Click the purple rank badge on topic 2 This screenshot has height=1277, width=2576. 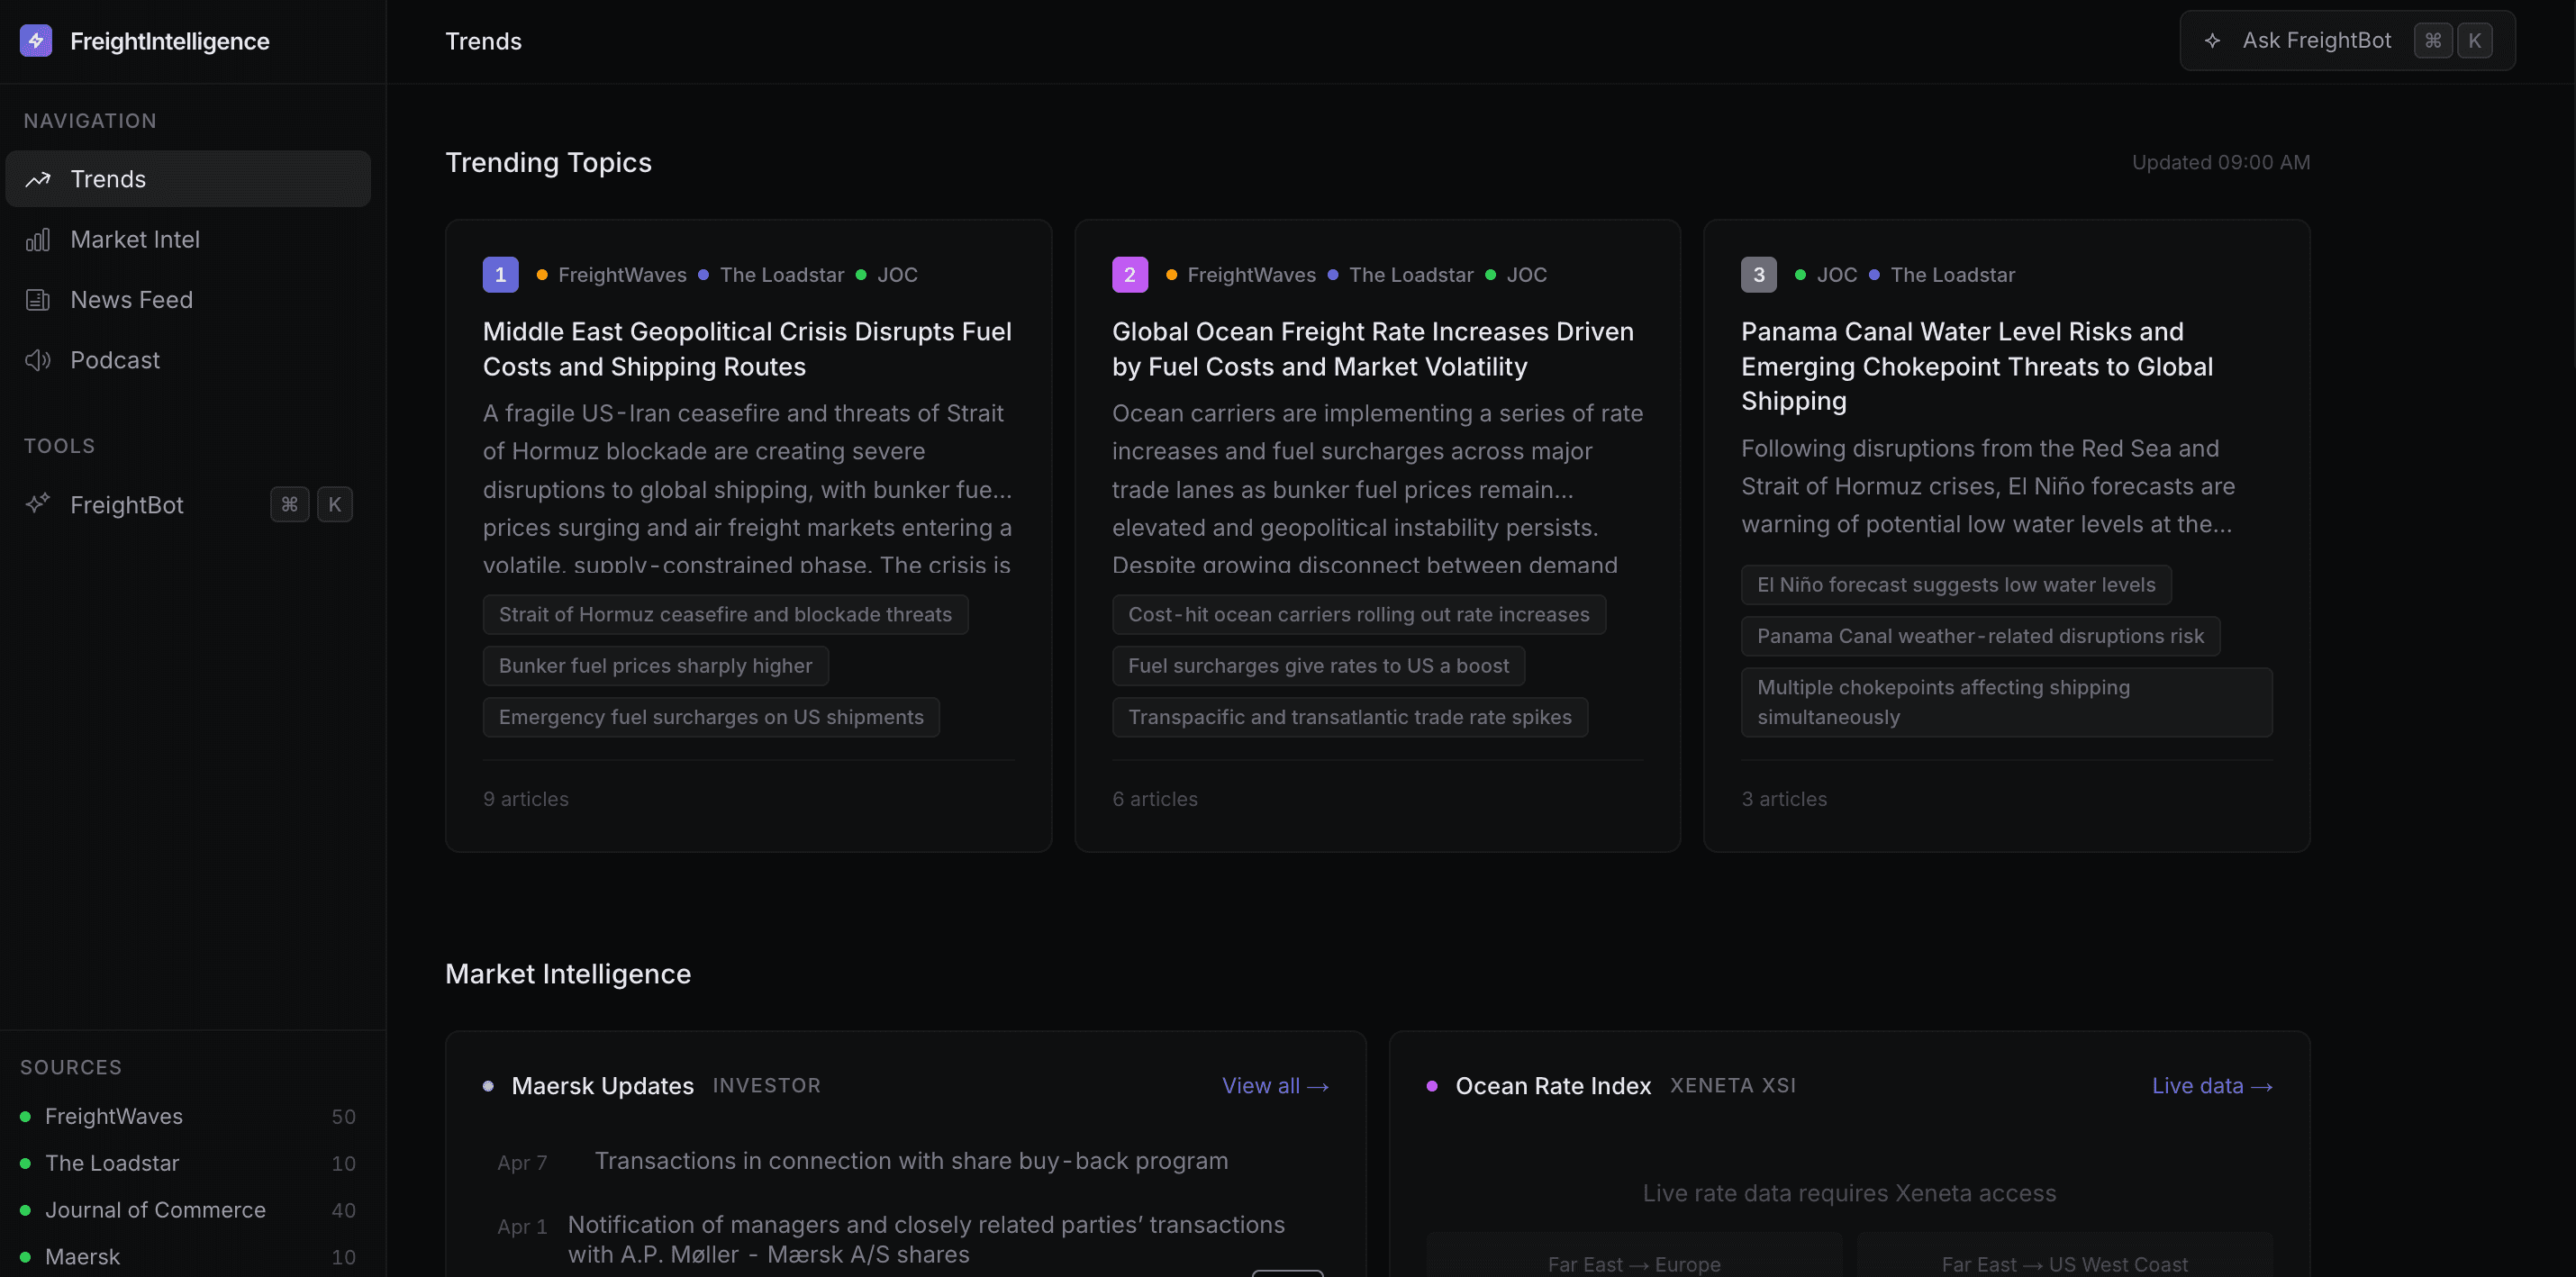coord(1129,274)
